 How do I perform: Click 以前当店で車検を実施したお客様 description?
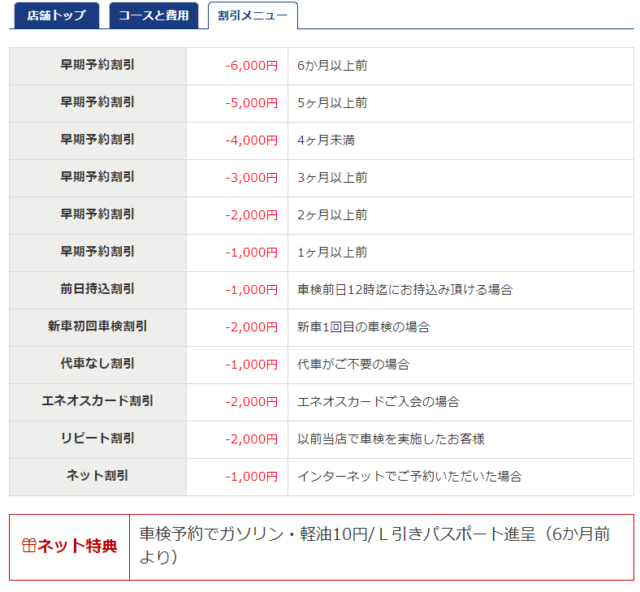[391, 439]
